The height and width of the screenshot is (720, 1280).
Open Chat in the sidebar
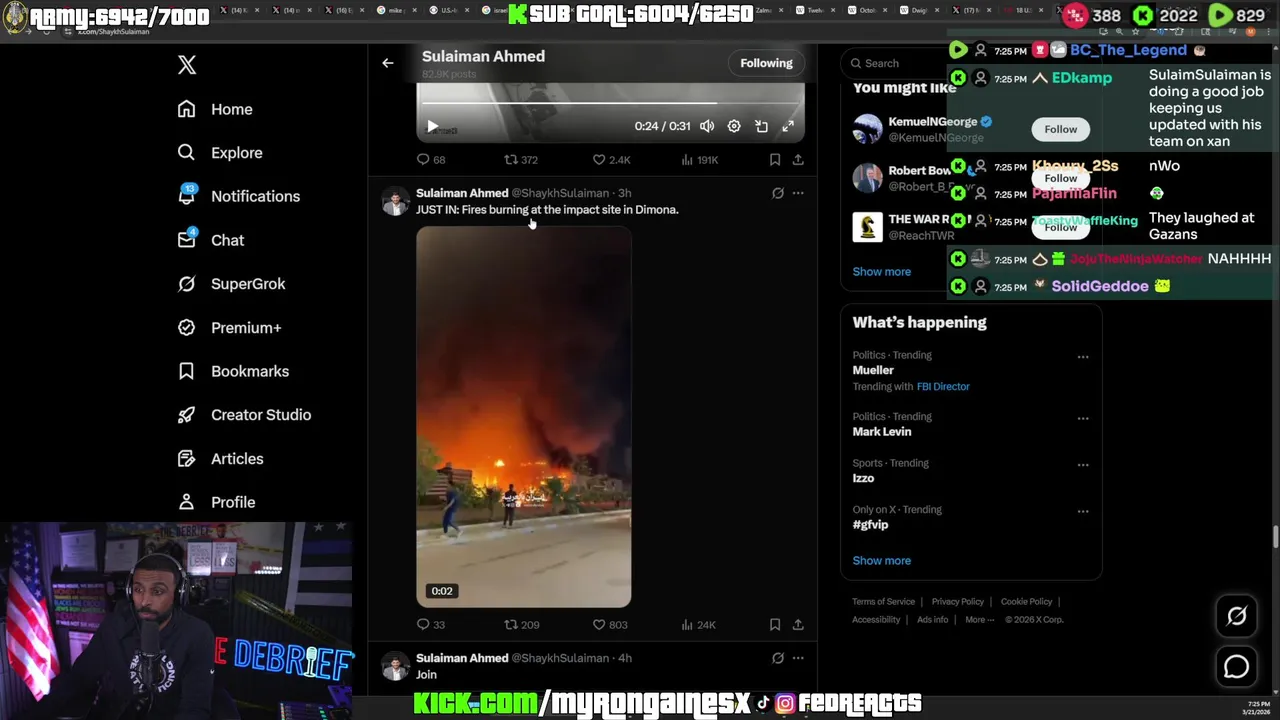pos(211,240)
